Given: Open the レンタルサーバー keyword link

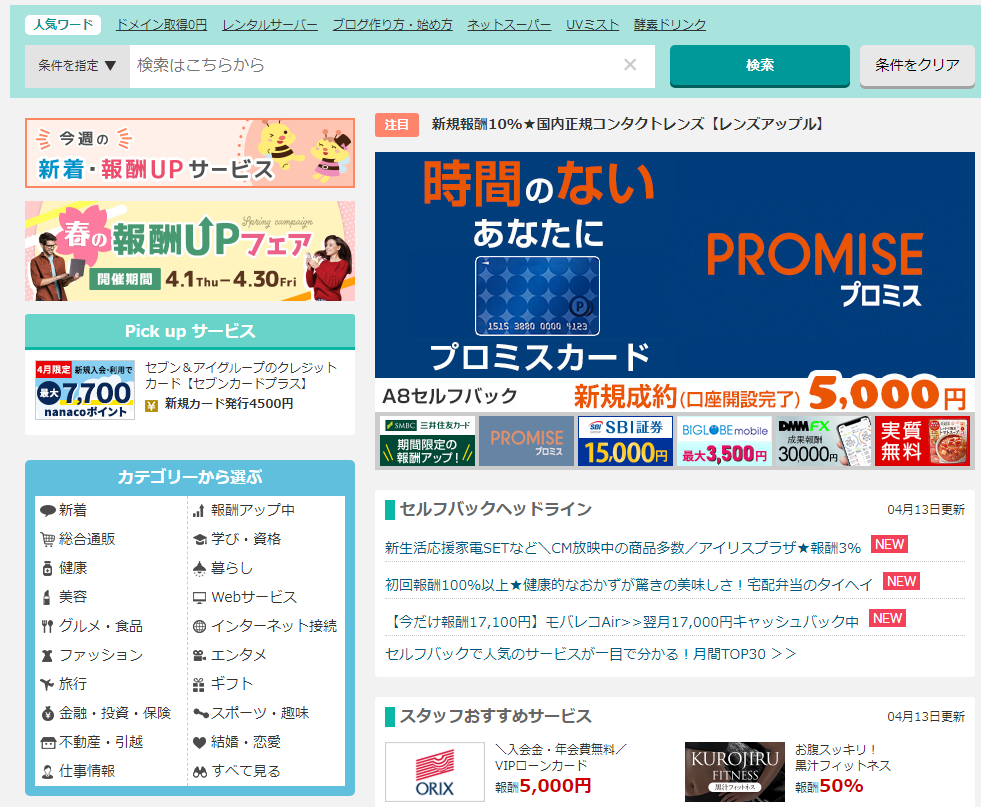Looking at the screenshot, I should click(x=270, y=24).
